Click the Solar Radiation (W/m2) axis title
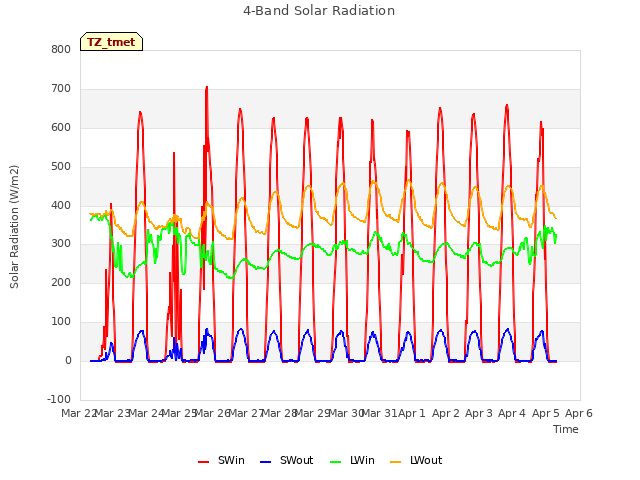640x480 pixels. tap(14, 227)
